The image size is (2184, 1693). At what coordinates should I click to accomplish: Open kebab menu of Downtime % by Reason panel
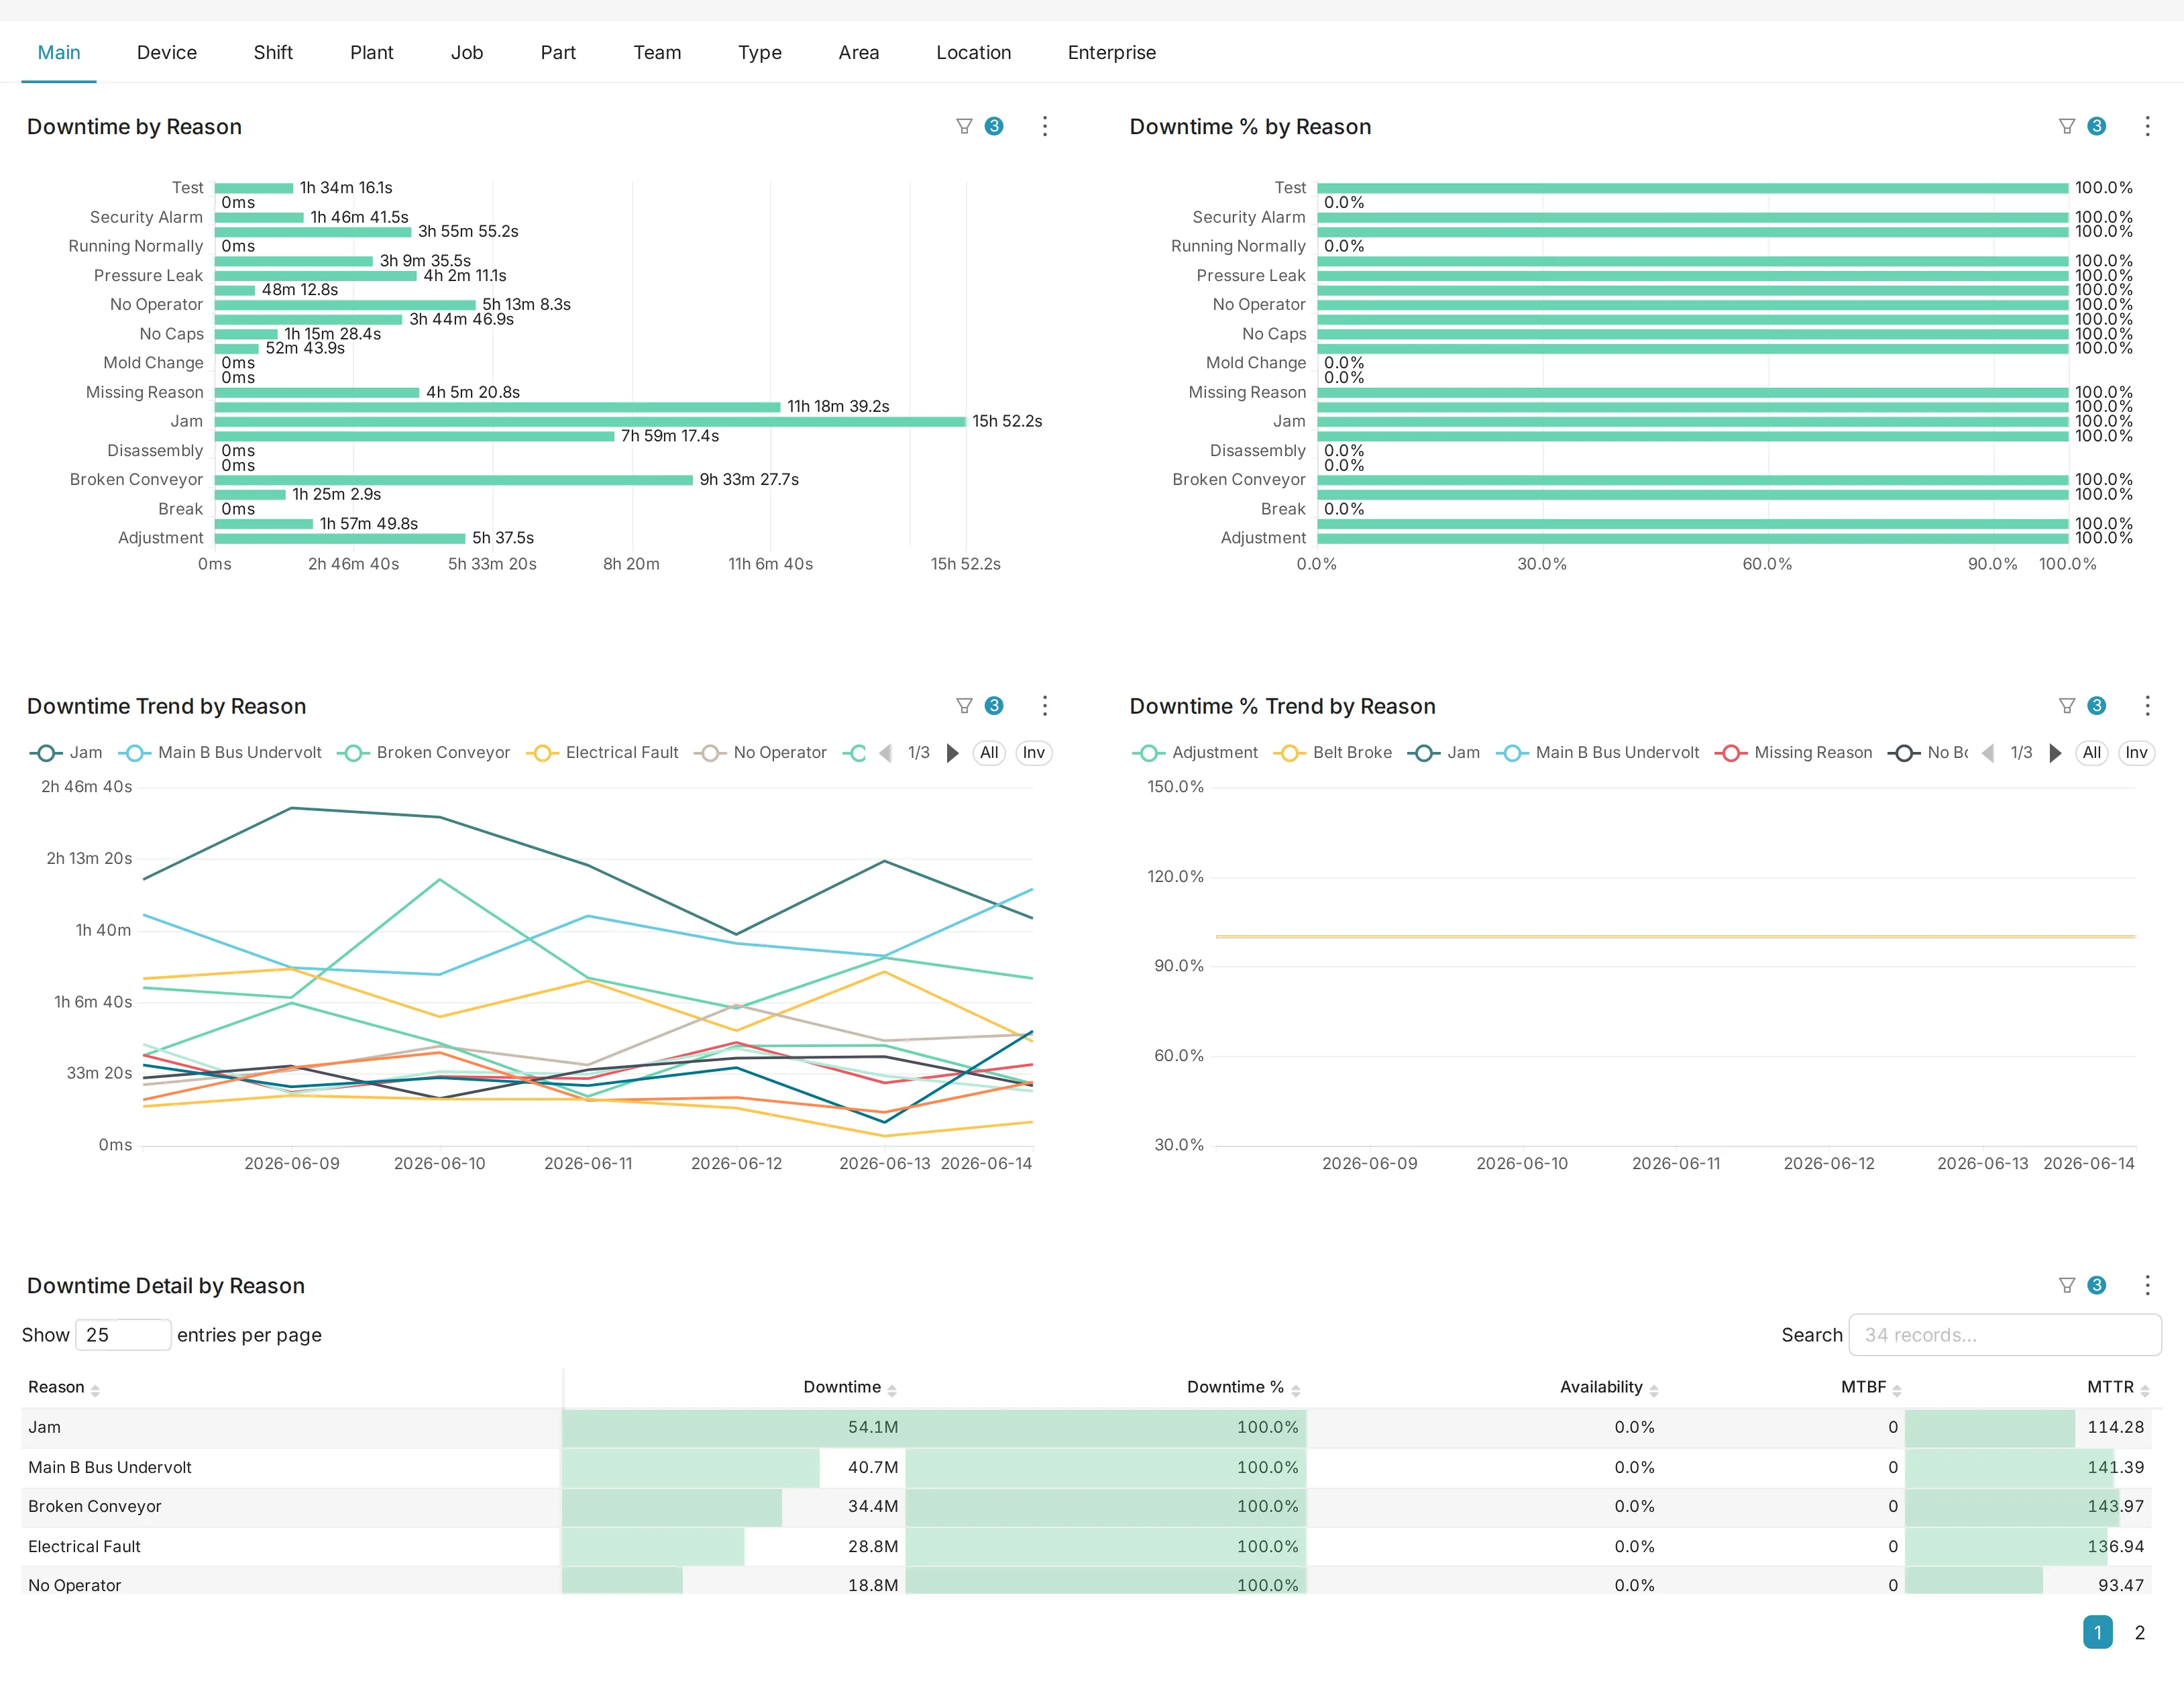[2147, 126]
